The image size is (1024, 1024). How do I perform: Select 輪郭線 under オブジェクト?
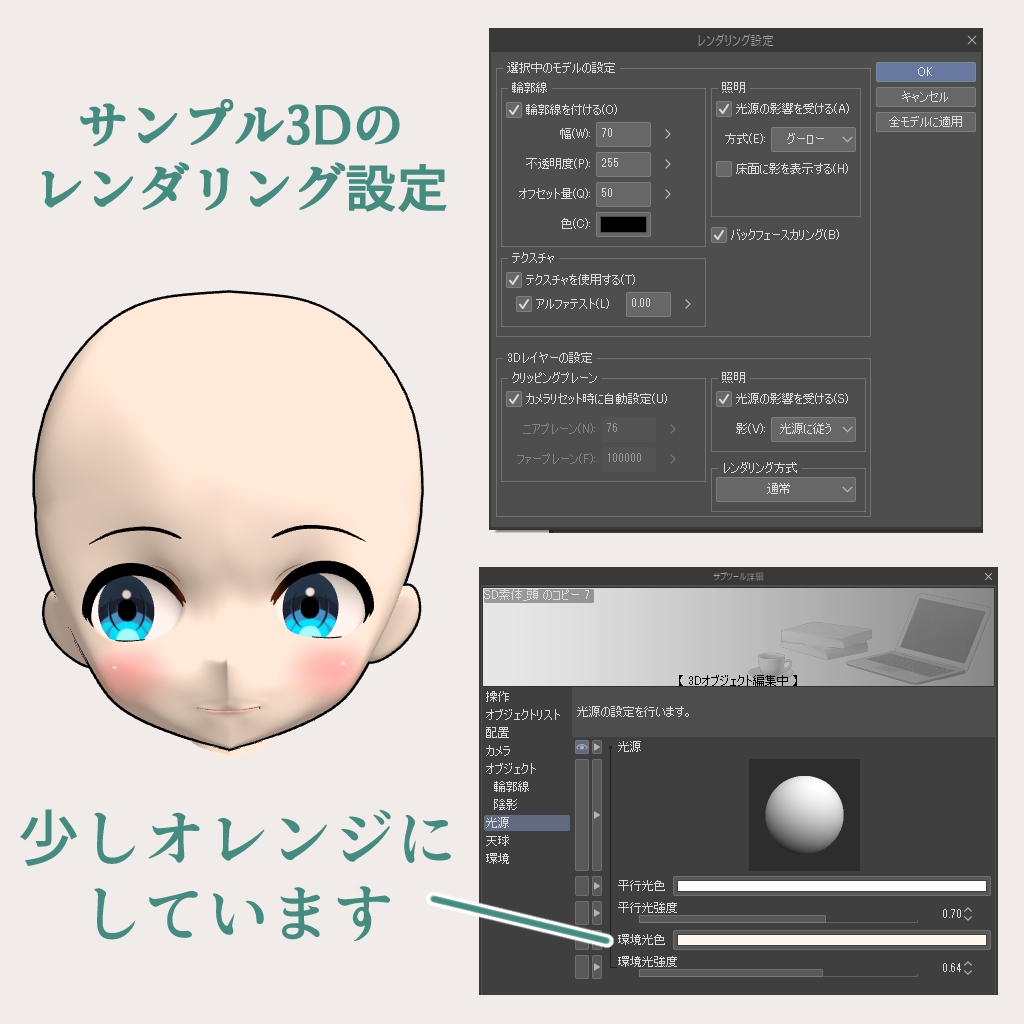click(511, 787)
